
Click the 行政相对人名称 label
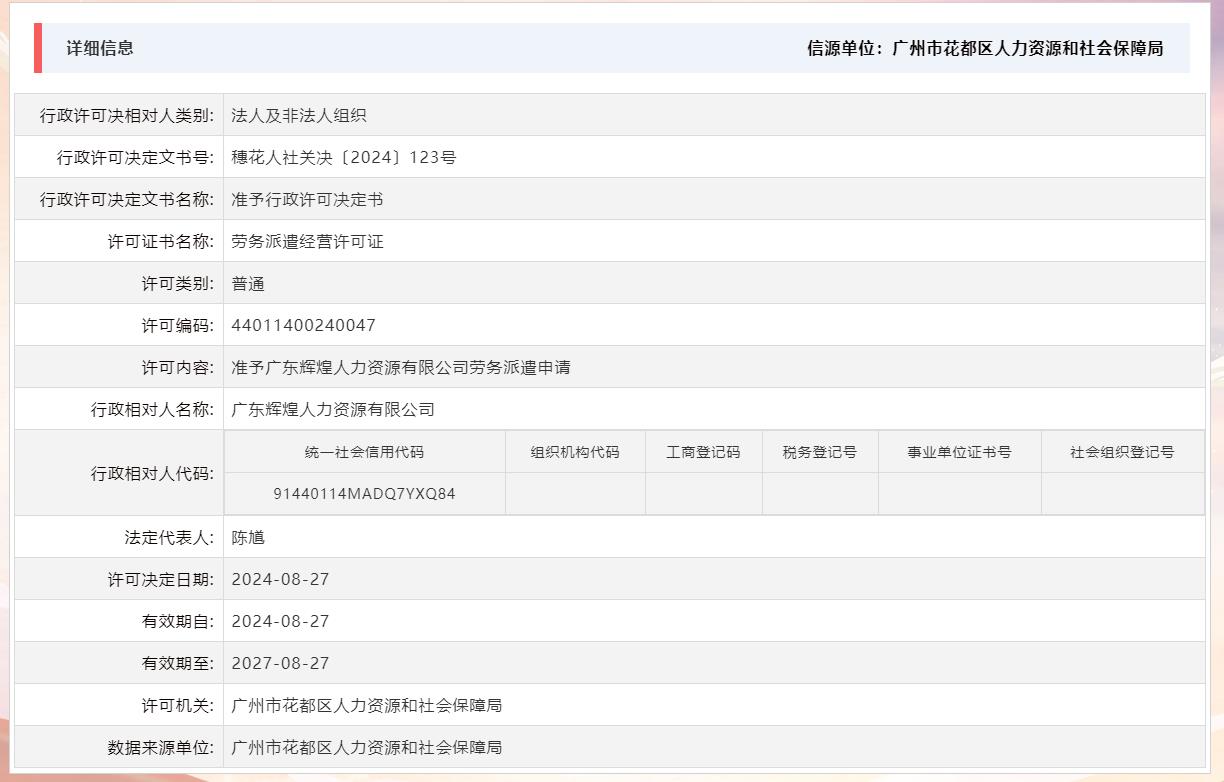pyautogui.click(x=153, y=409)
